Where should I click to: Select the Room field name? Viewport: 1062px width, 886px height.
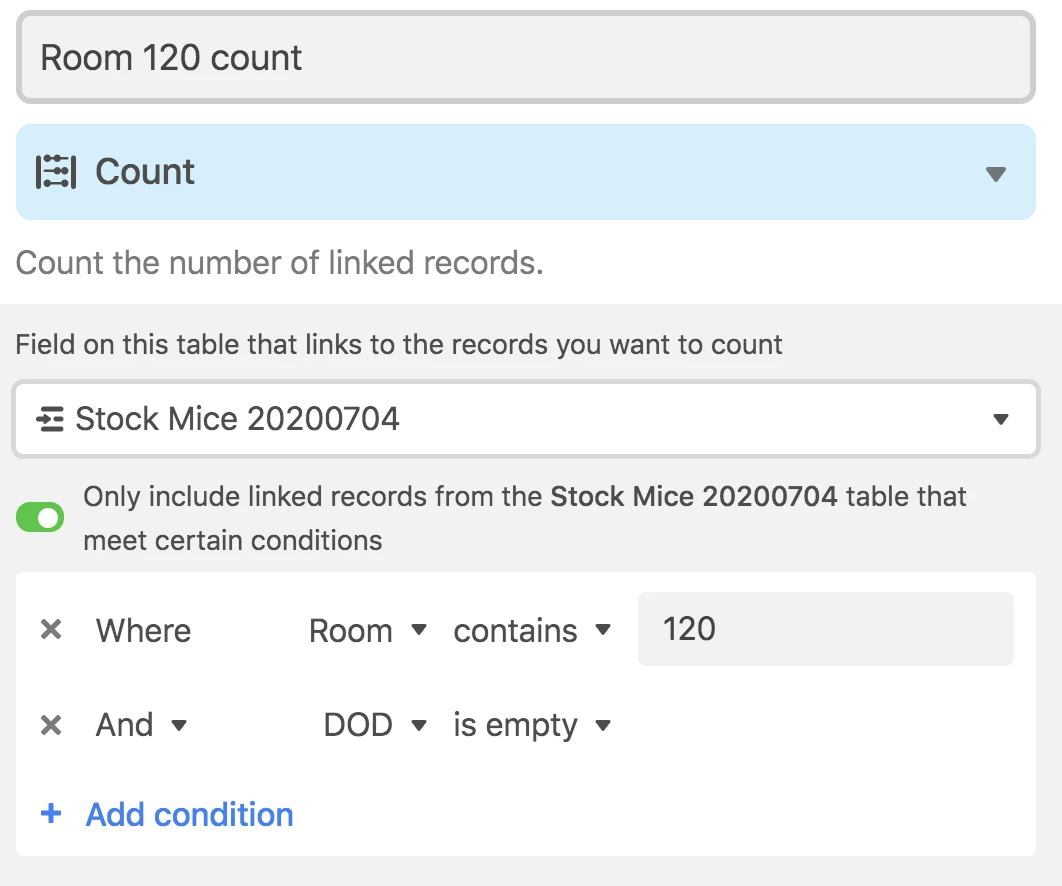[x=351, y=630]
